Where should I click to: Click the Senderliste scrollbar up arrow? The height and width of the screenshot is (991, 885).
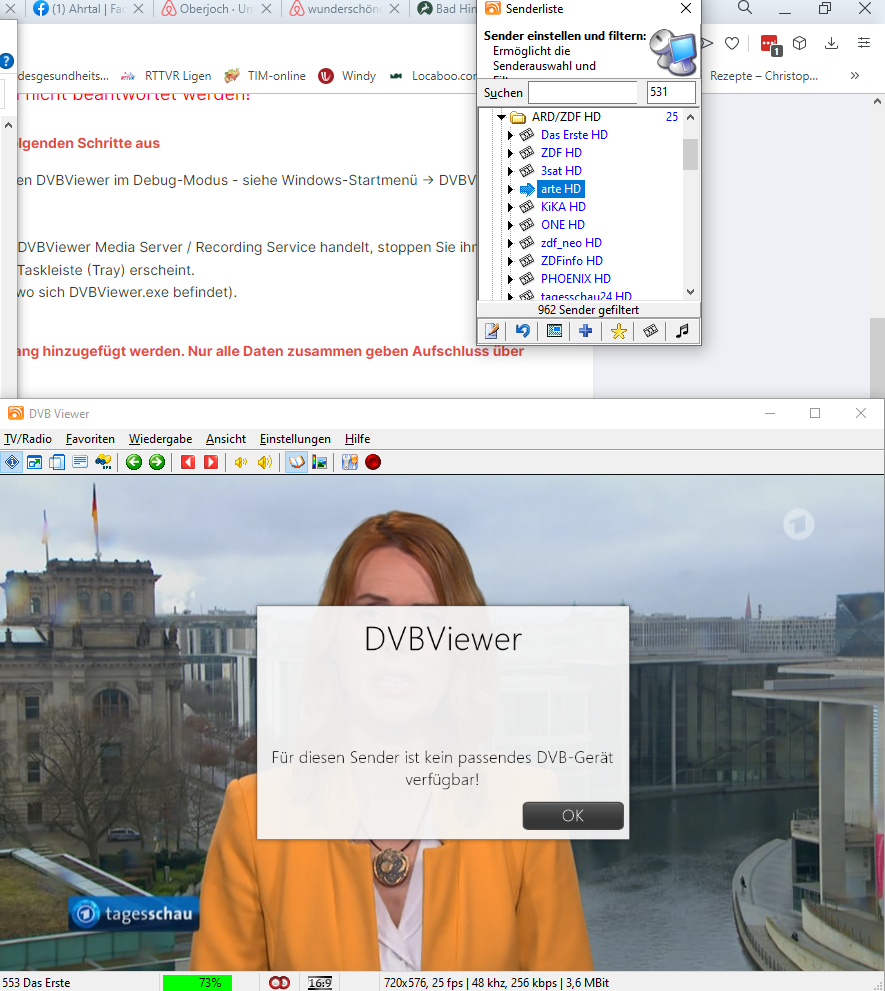(690, 117)
